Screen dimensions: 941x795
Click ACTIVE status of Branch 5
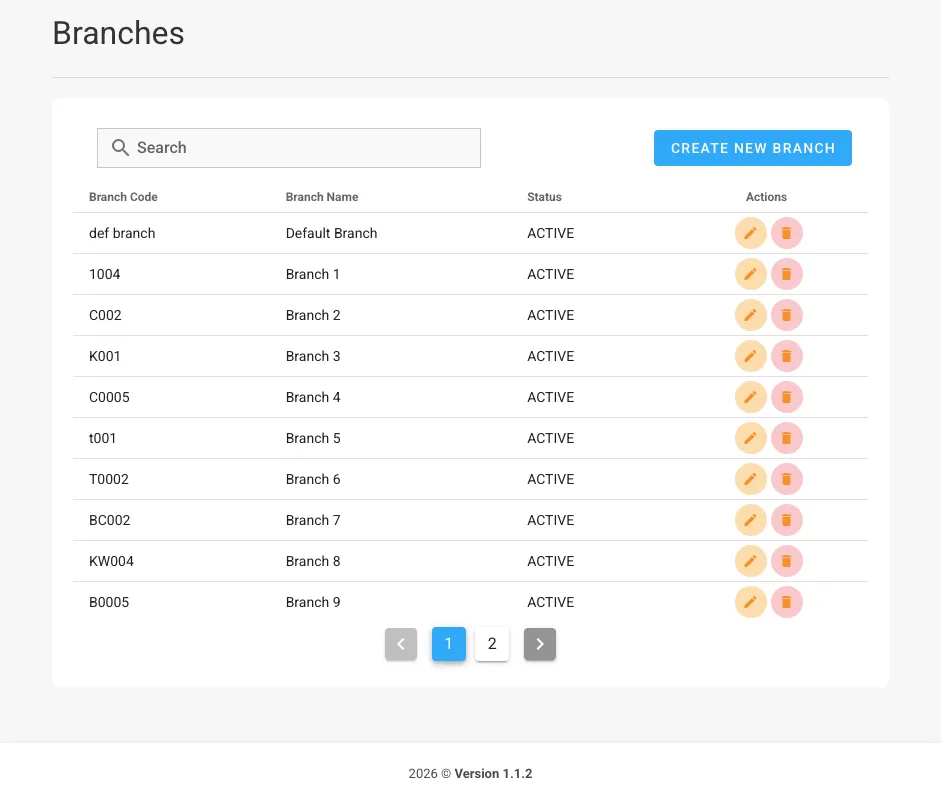click(550, 438)
